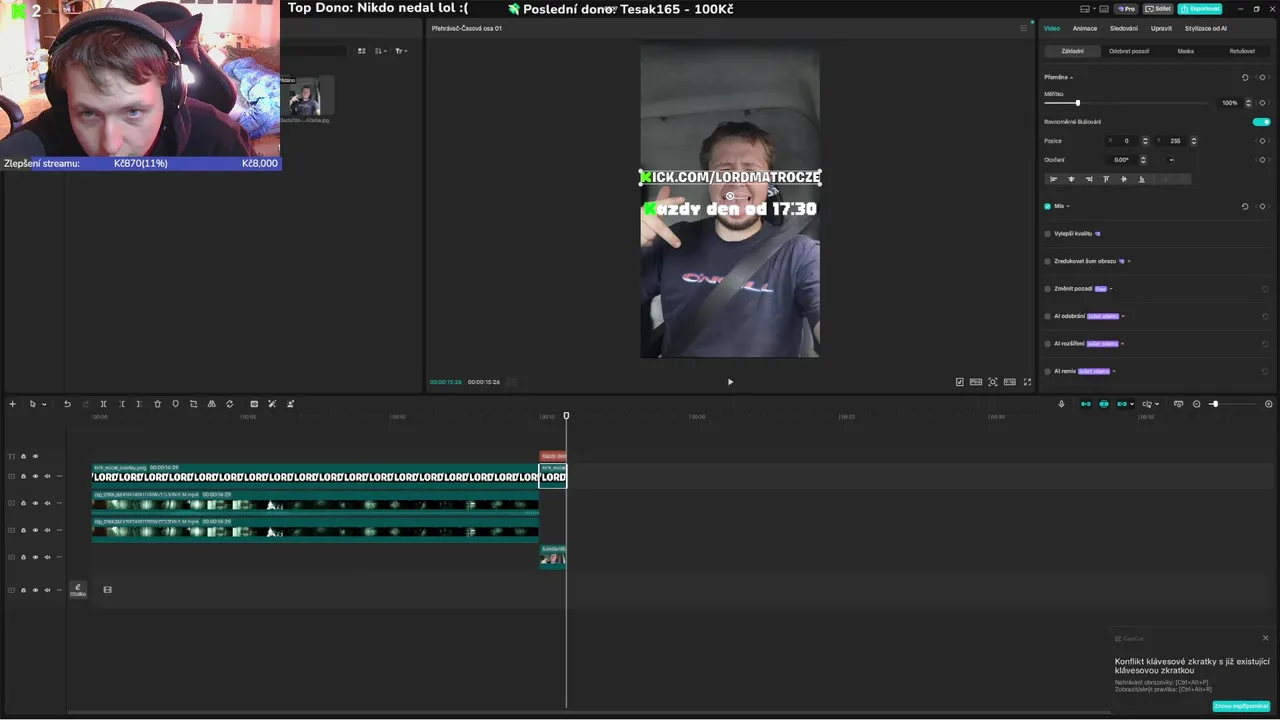Switch to the Upravit tab
The width and height of the screenshot is (1280, 720).
point(1161,28)
